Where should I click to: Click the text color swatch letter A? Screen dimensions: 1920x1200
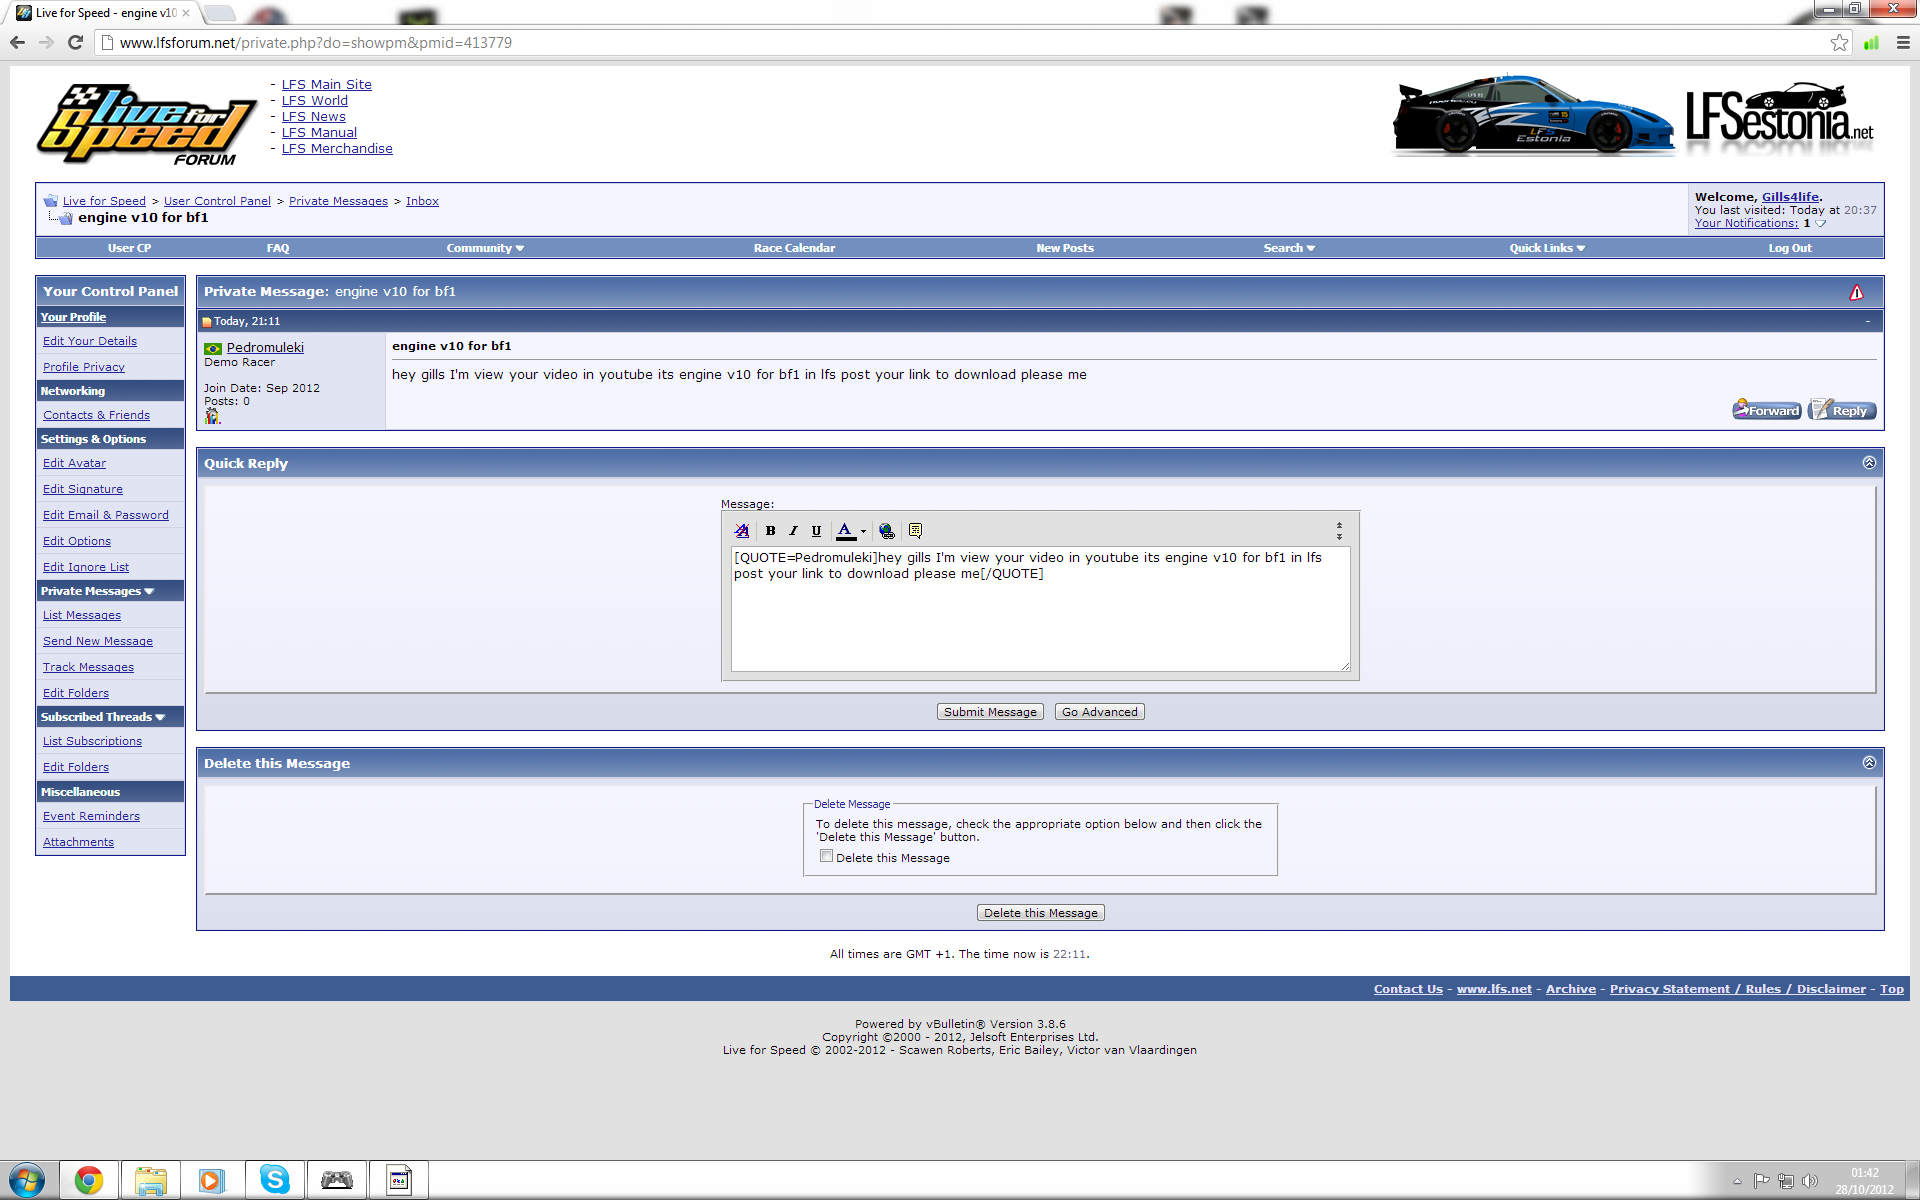(845, 531)
